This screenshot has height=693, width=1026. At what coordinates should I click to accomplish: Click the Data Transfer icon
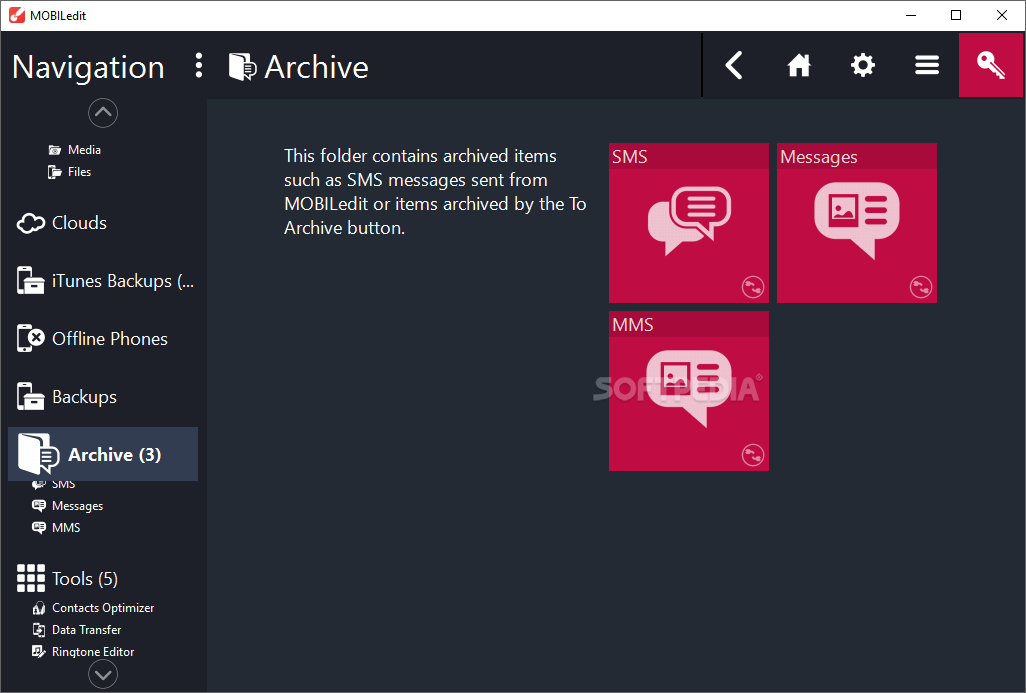pyautogui.click(x=39, y=630)
